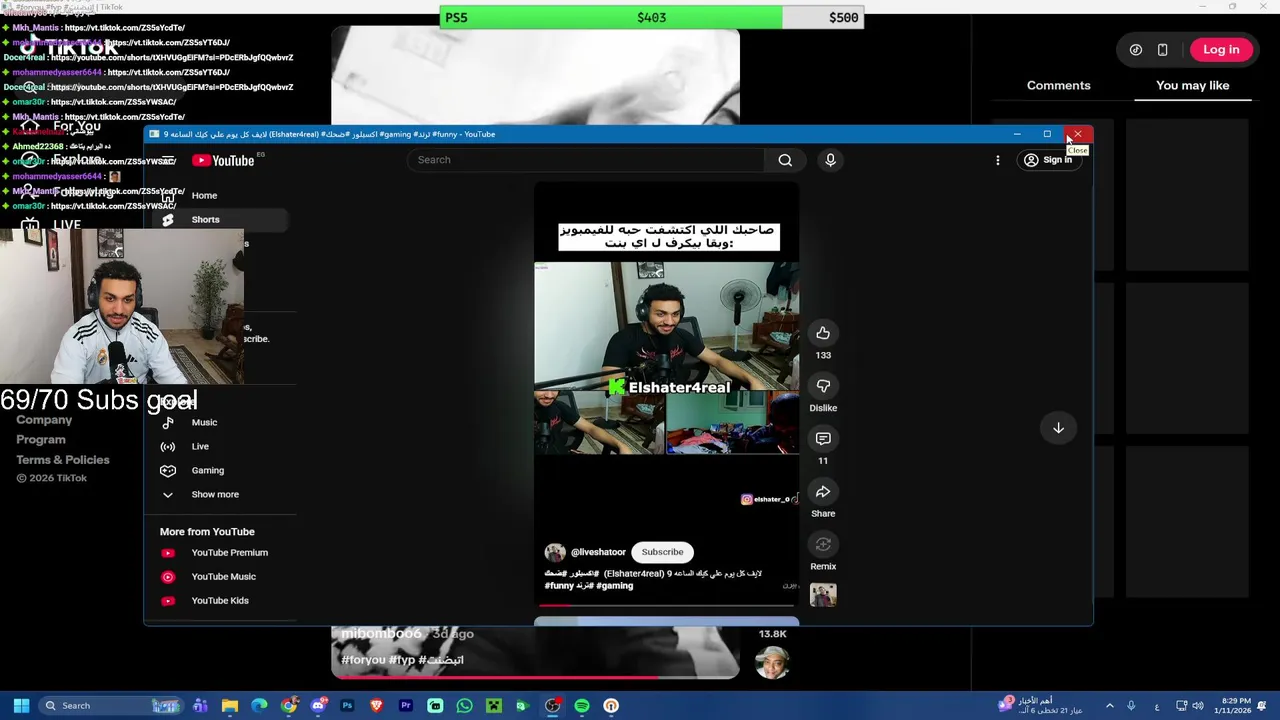Open YouTube Music link
The image size is (1280, 720).
(x=222, y=576)
